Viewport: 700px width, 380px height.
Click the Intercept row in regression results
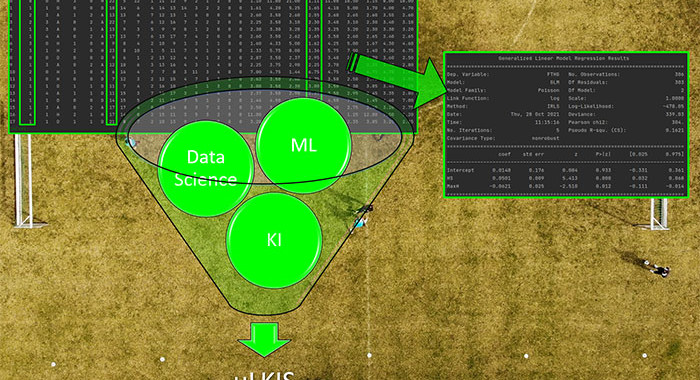pos(566,170)
